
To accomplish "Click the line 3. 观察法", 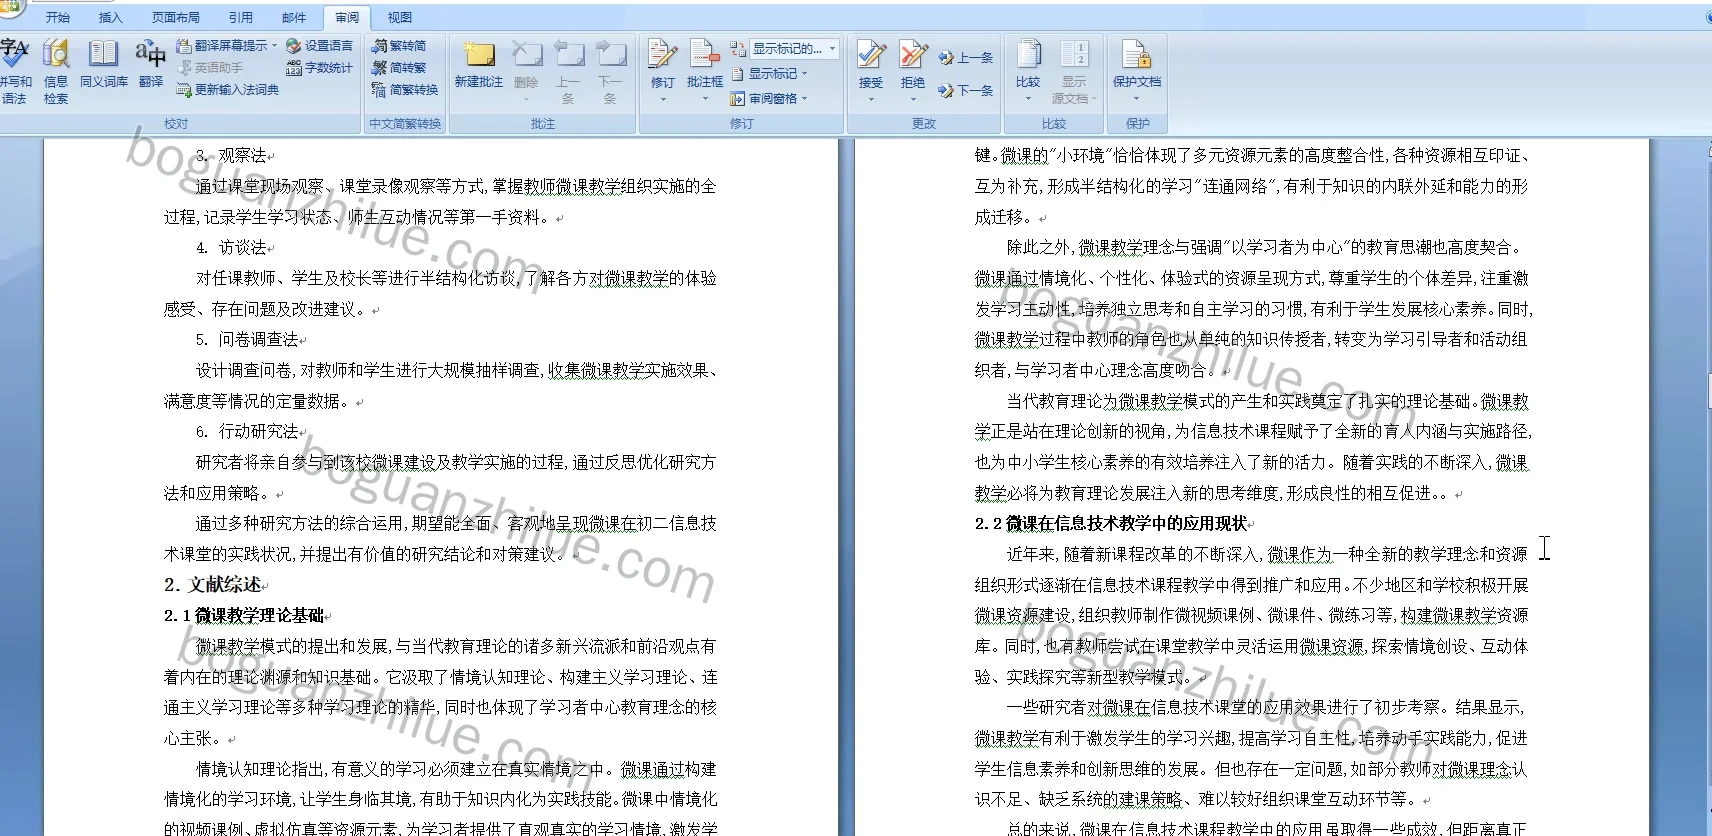I will tap(232, 156).
